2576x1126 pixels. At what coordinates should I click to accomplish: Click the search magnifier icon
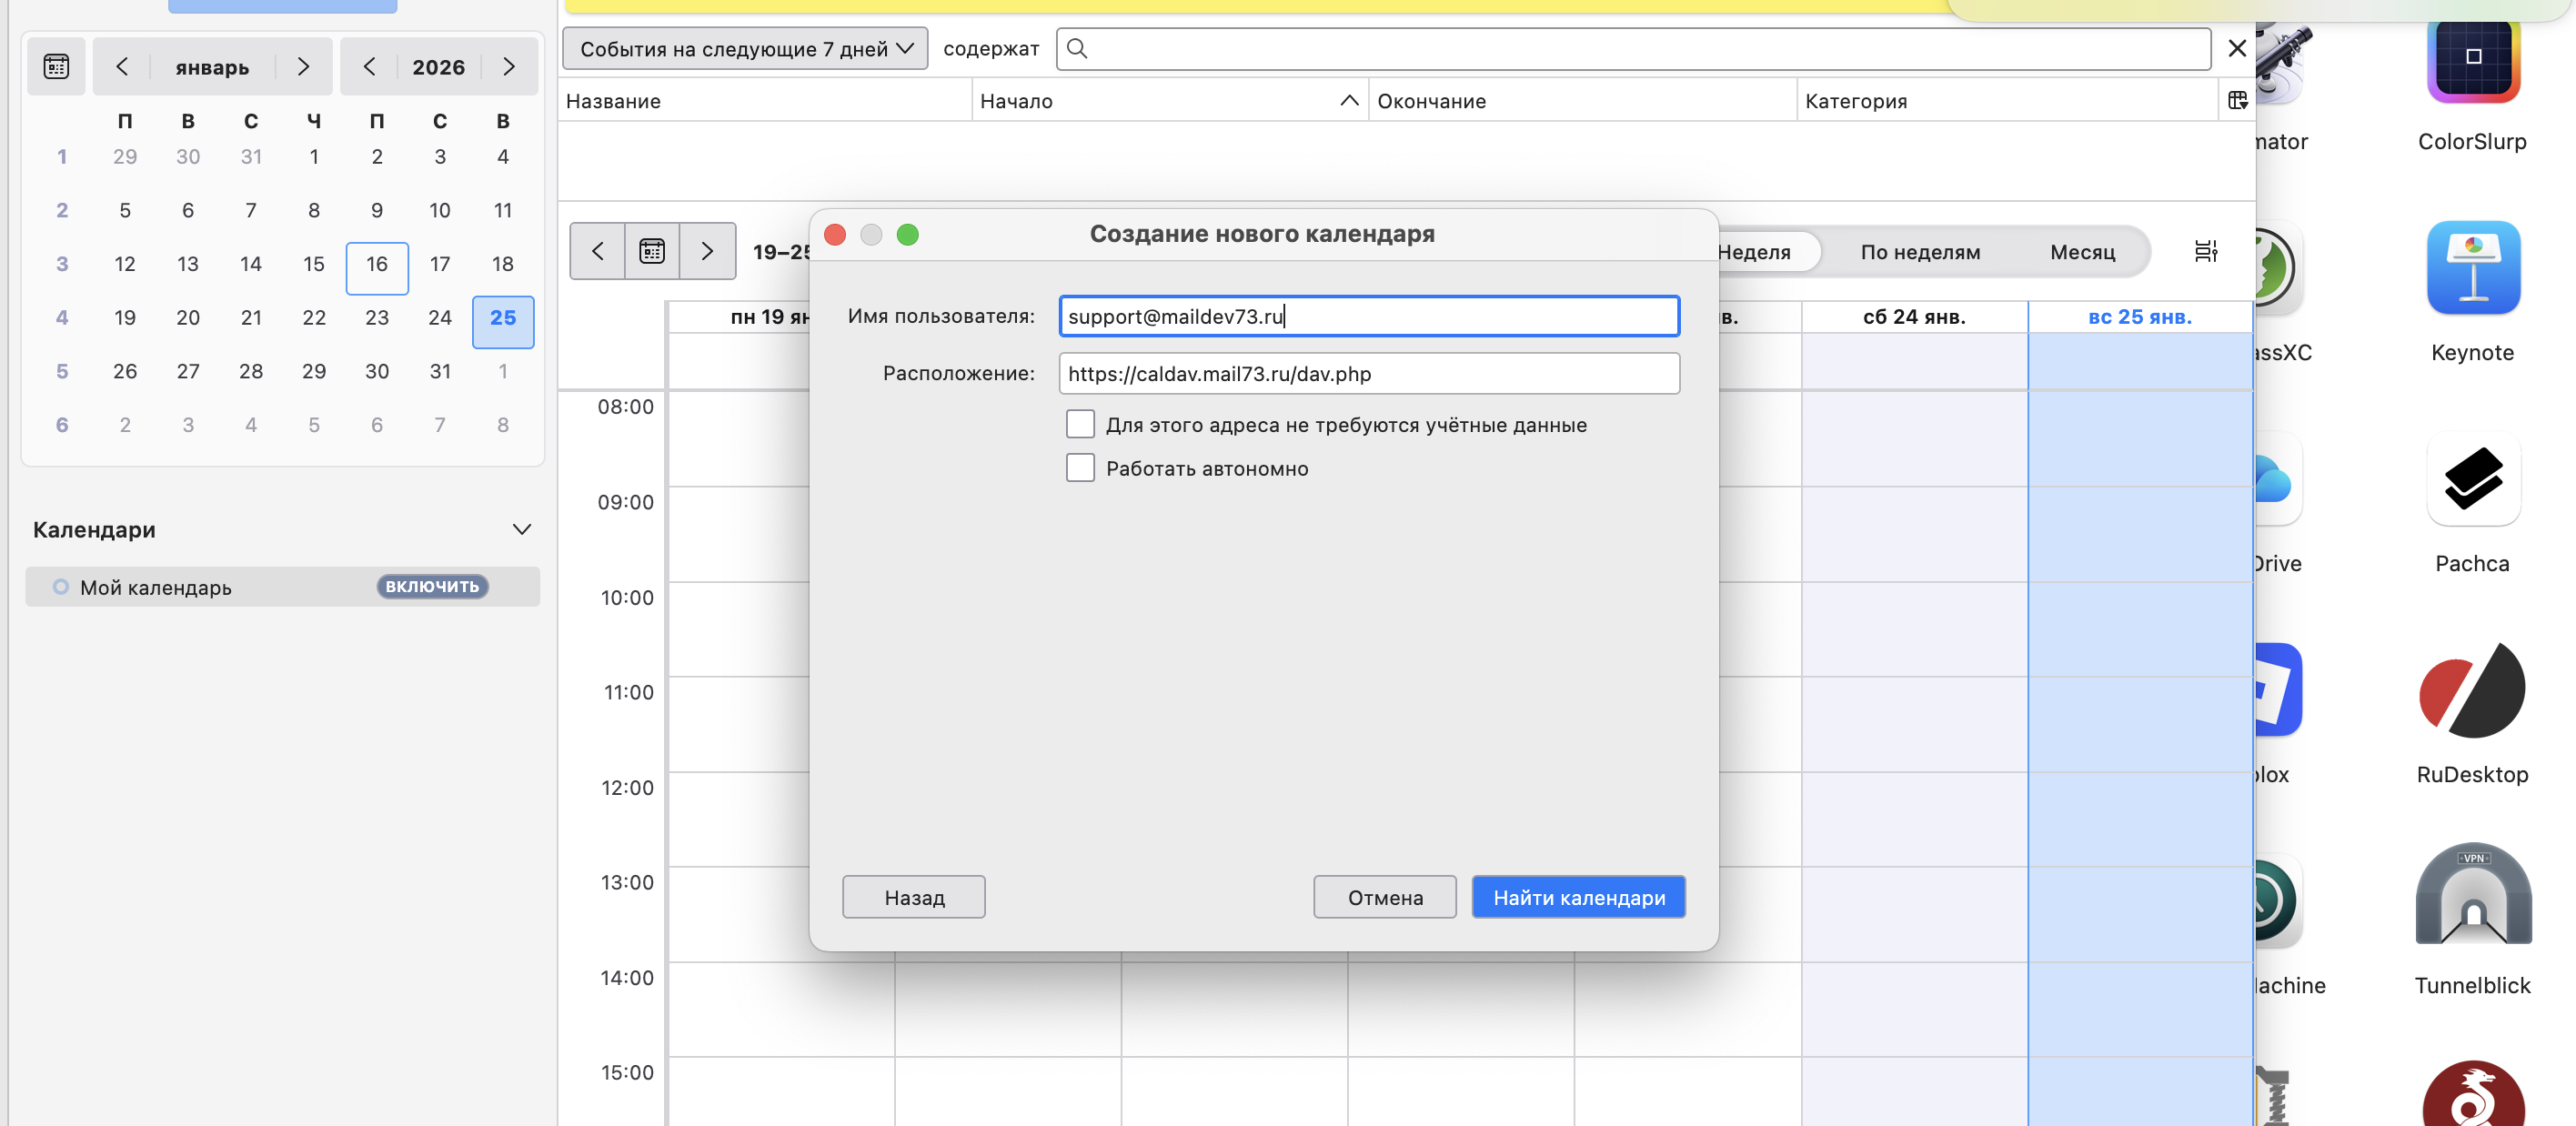(1077, 48)
